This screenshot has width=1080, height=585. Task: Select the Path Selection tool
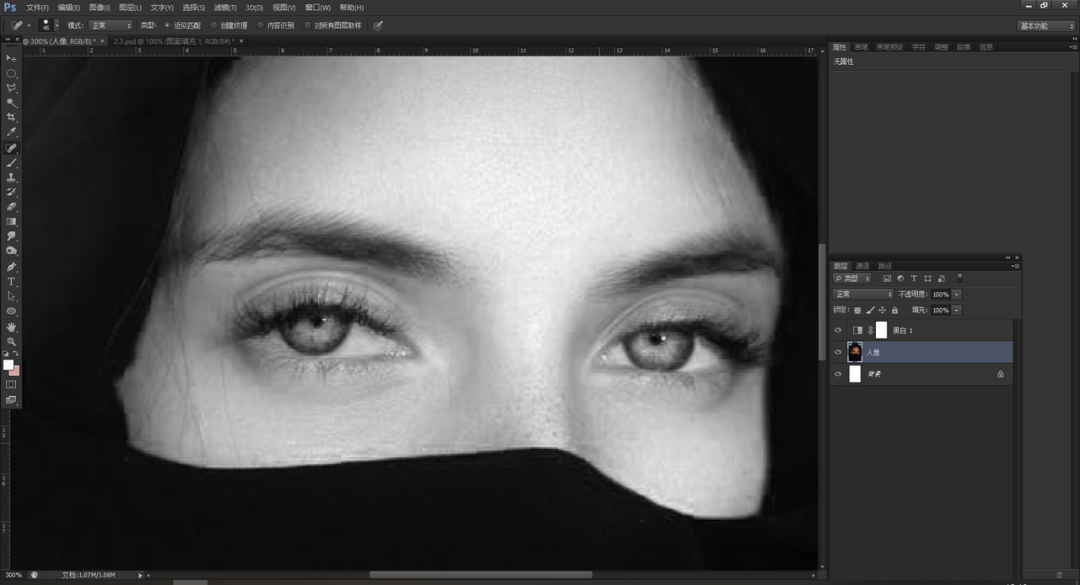[11, 296]
